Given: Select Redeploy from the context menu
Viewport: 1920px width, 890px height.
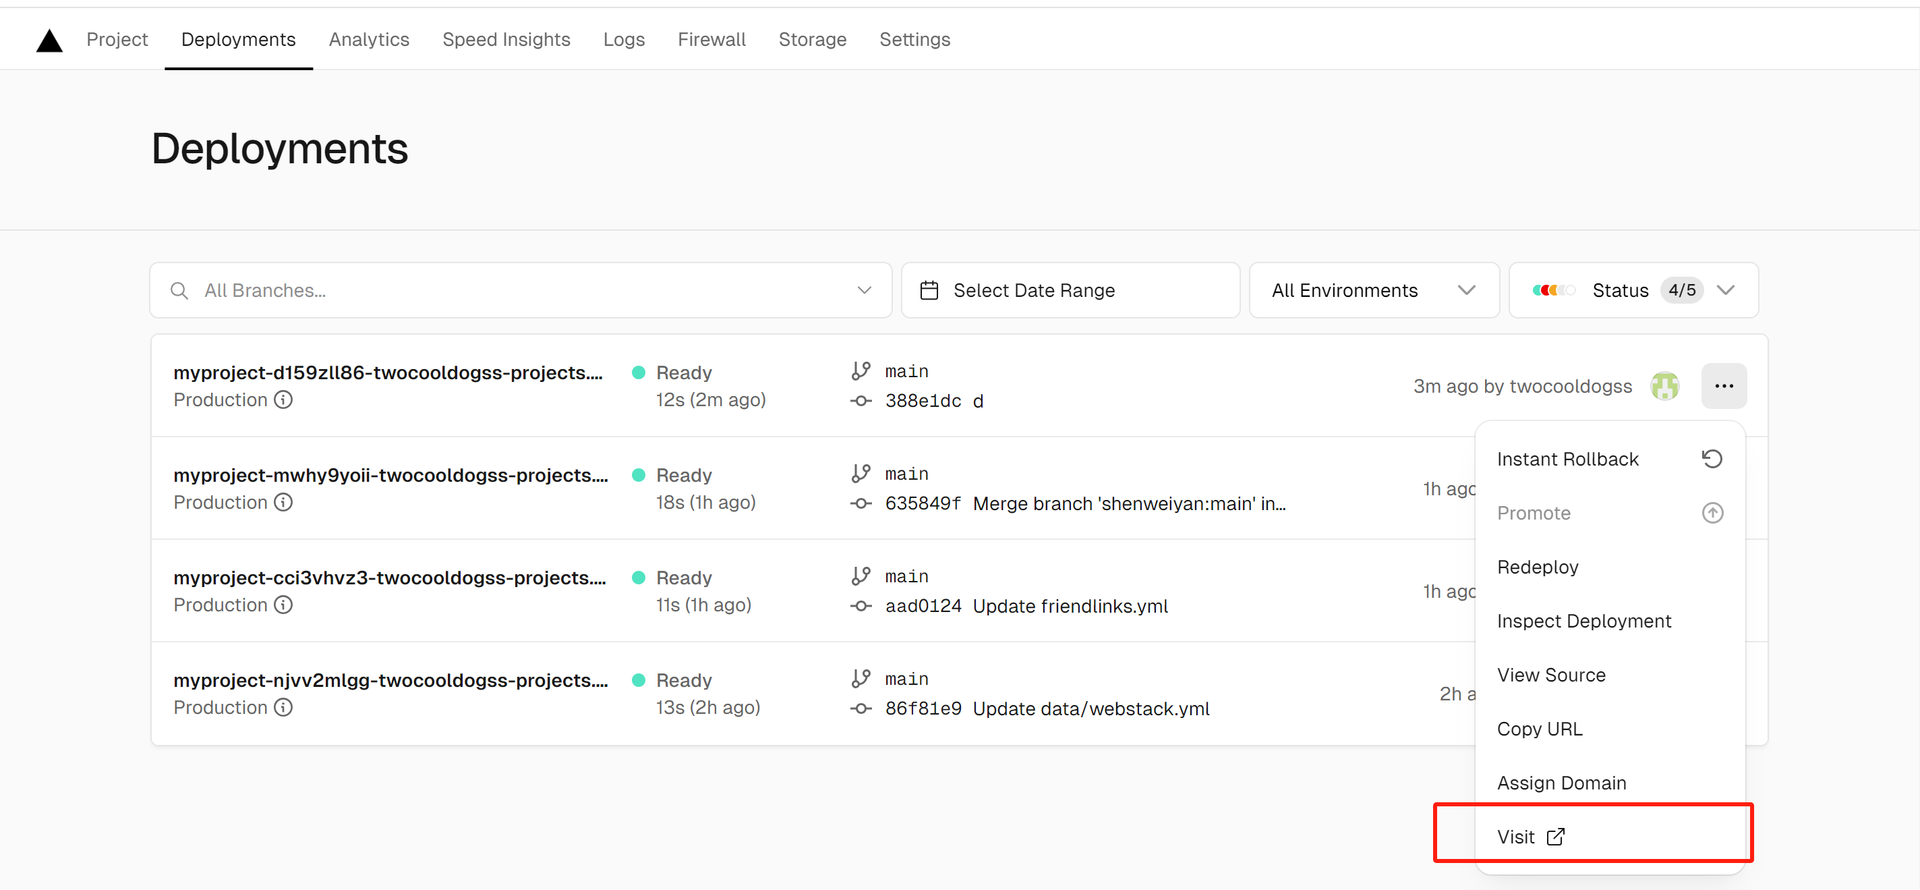Looking at the screenshot, I should [1537, 567].
